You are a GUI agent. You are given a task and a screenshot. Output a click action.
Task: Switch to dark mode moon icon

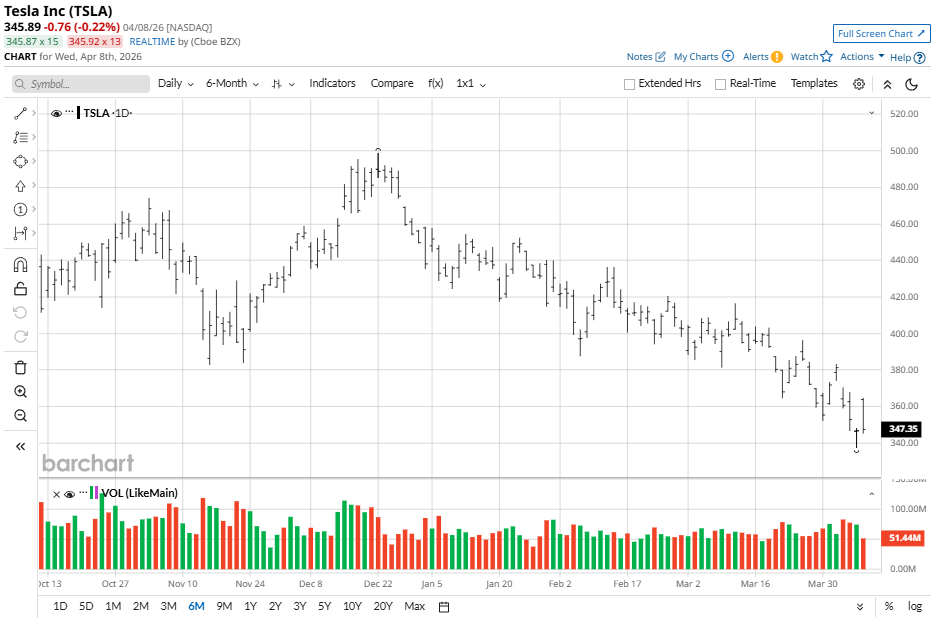(911, 84)
